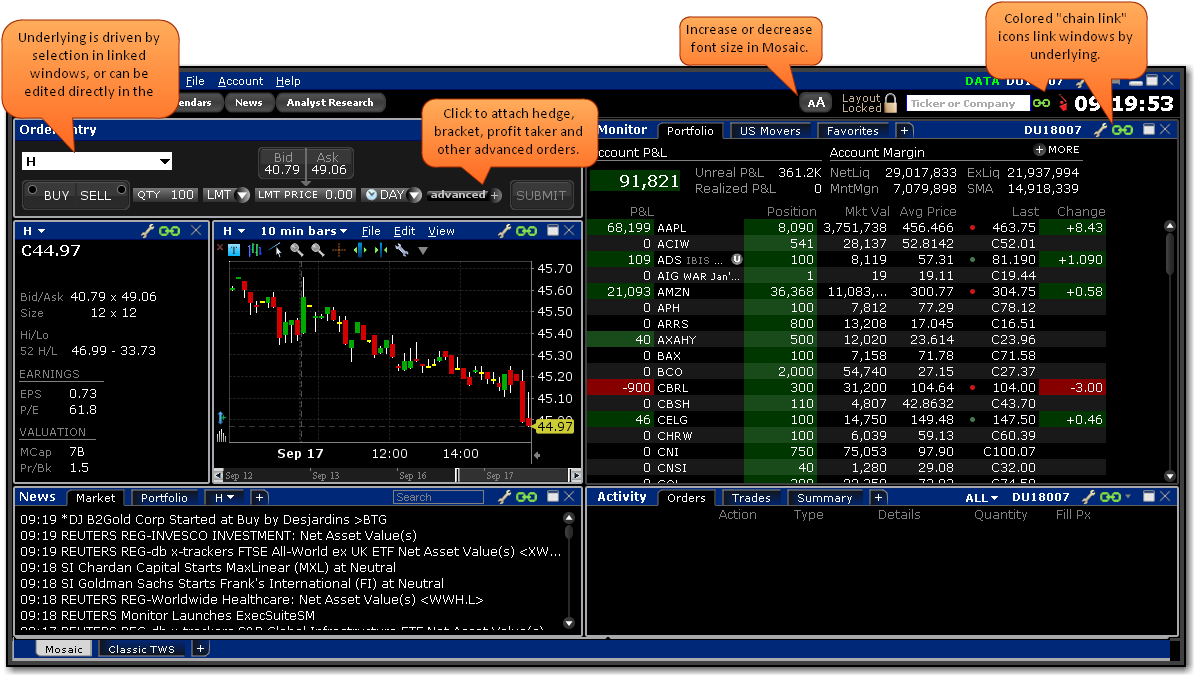
Task: Open the DAY time-in-force dropdown
Action: click(x=392, y=195)
